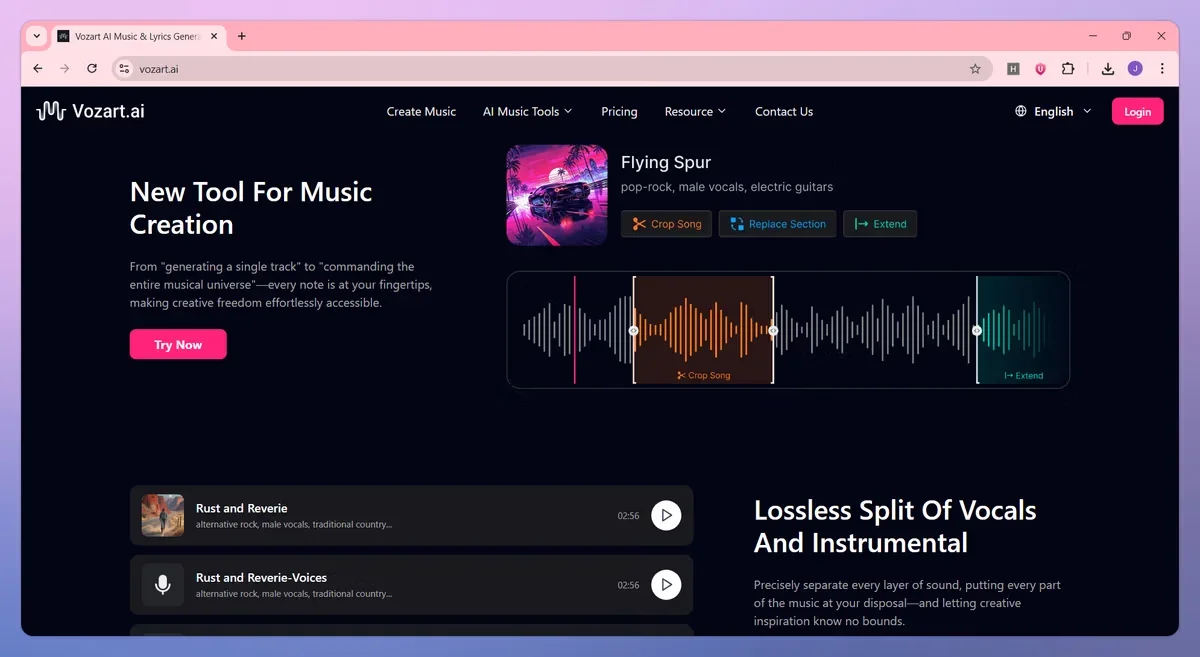Open the browser extensions puzzle icon

(x=1068, y=69)
